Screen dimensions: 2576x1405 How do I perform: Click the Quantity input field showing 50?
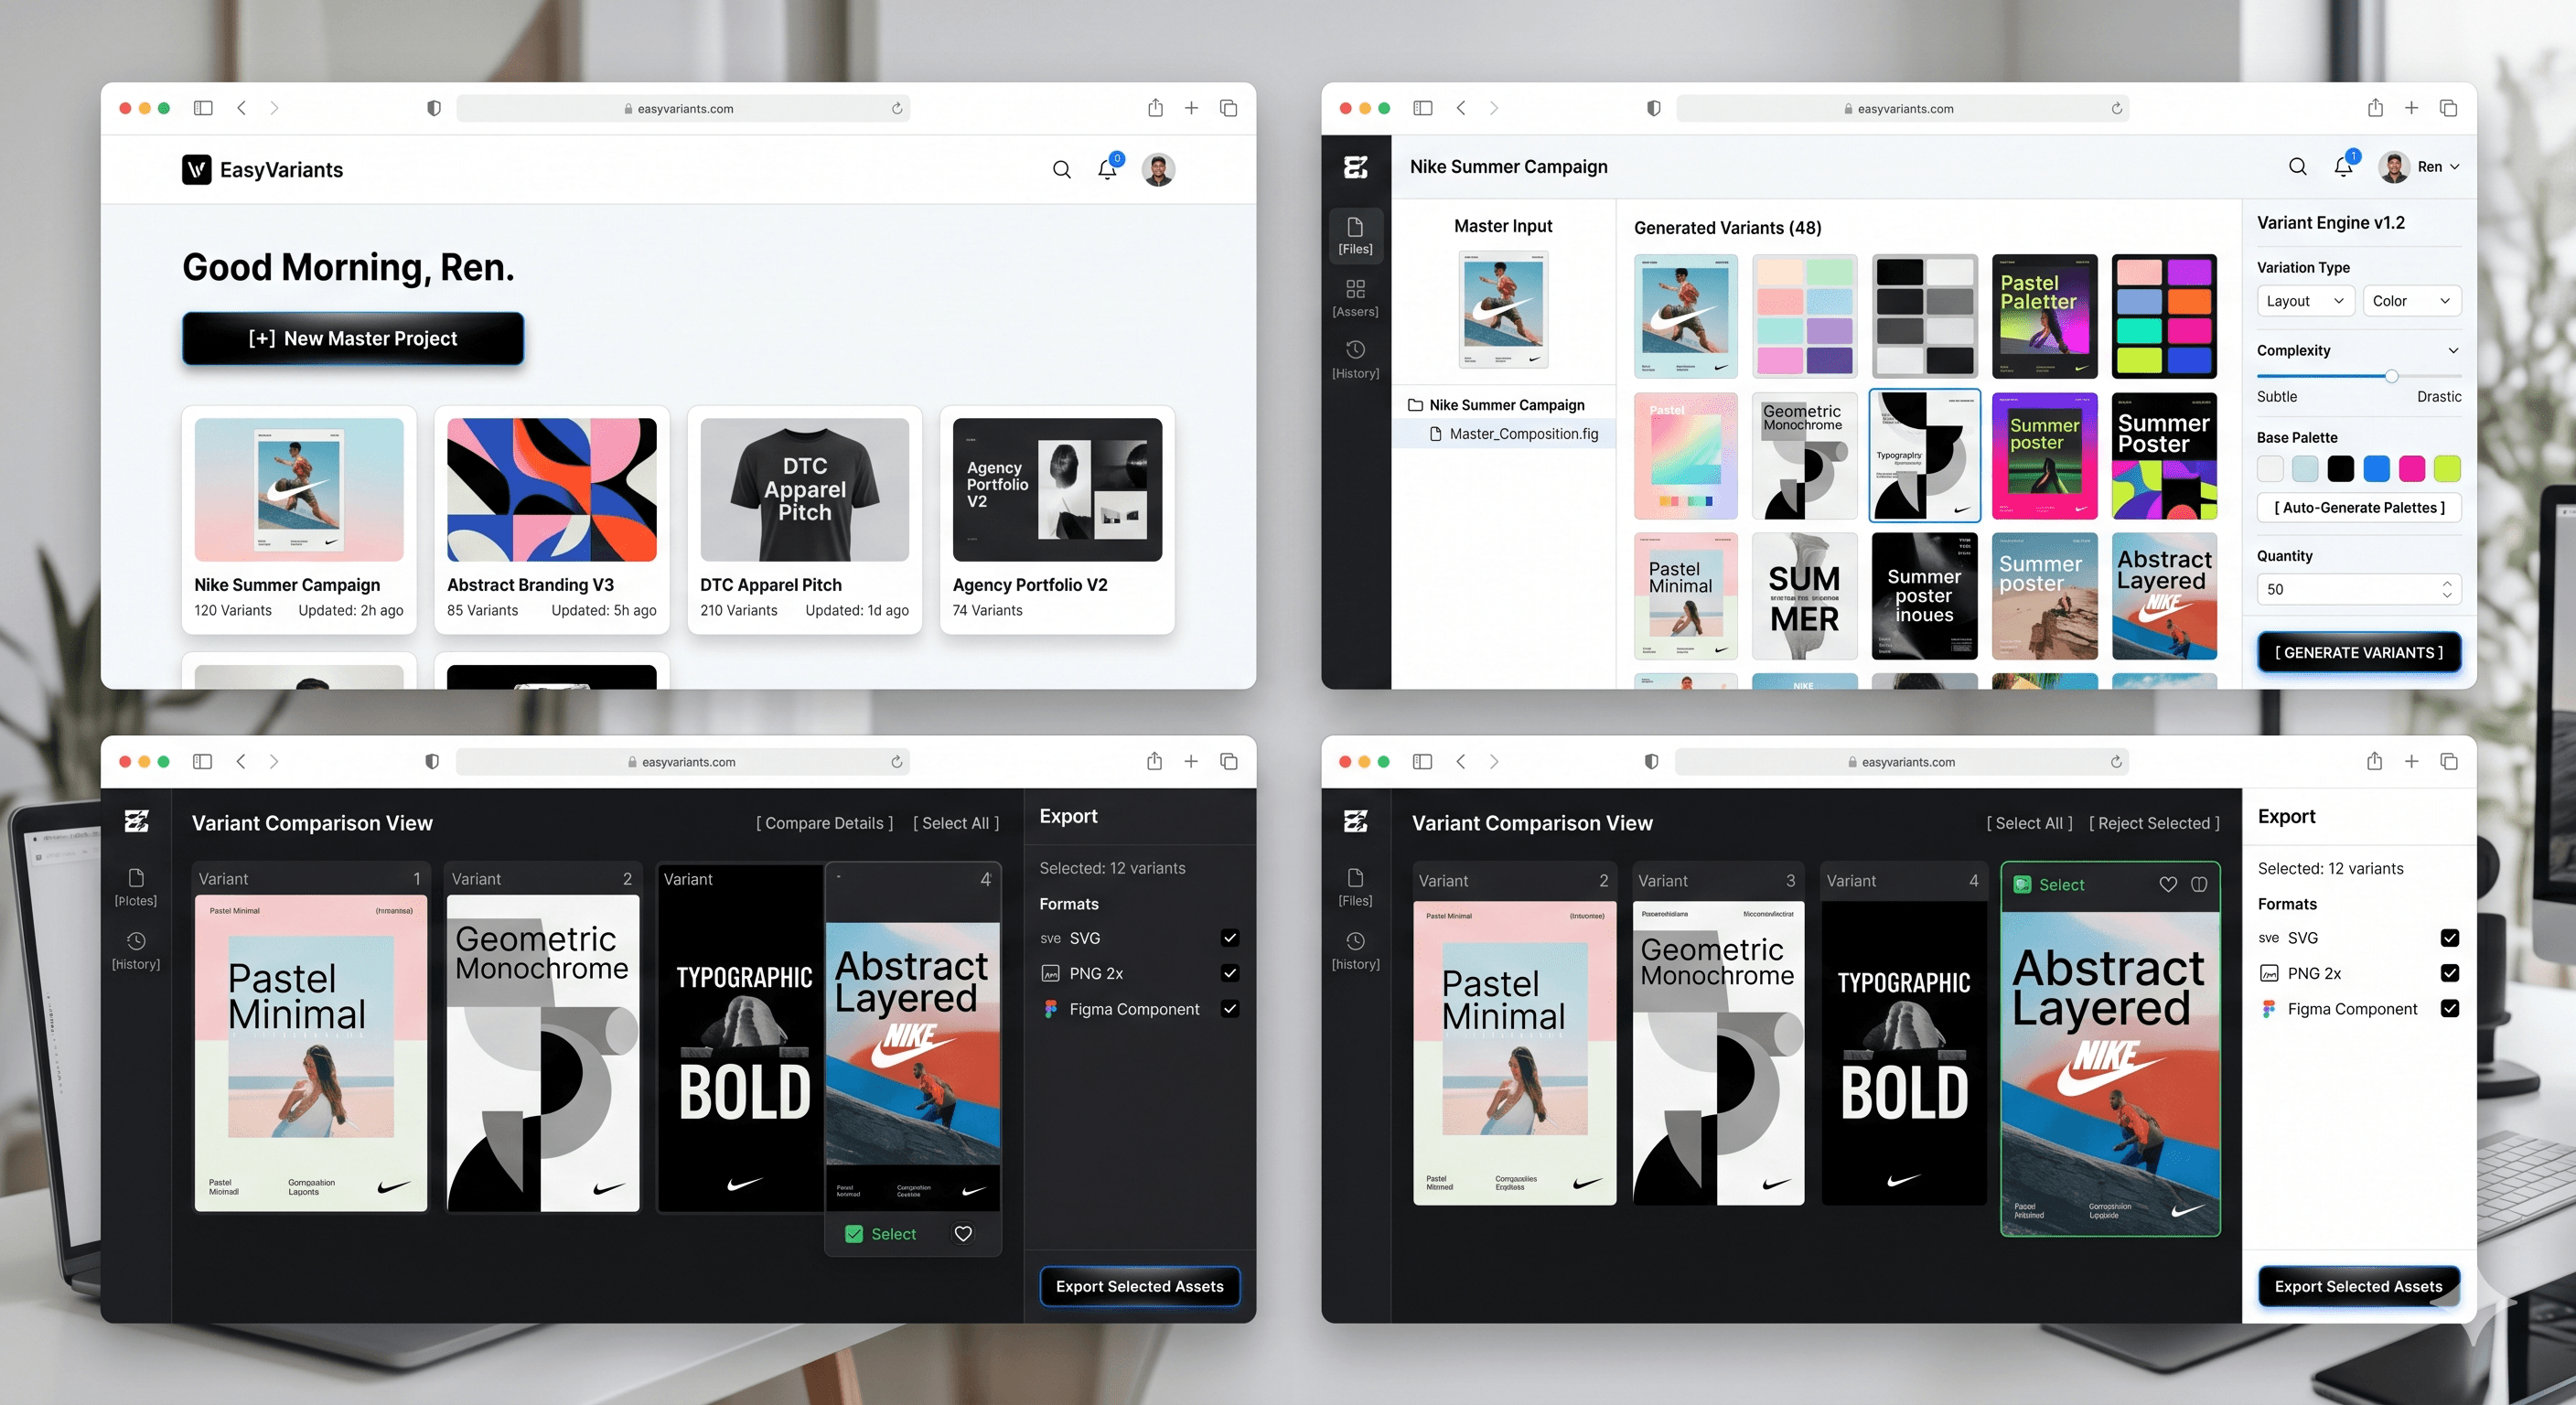(2359, 590)
